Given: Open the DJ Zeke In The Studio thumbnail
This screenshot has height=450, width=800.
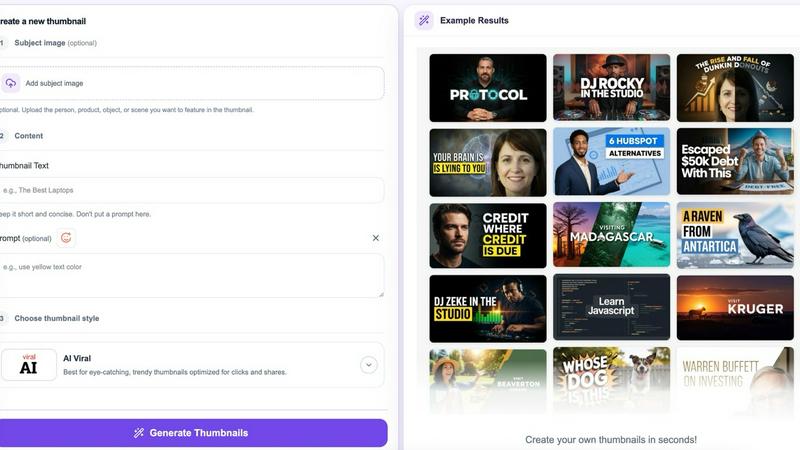Looking at the screenshot, I should [x=488, y=309].
